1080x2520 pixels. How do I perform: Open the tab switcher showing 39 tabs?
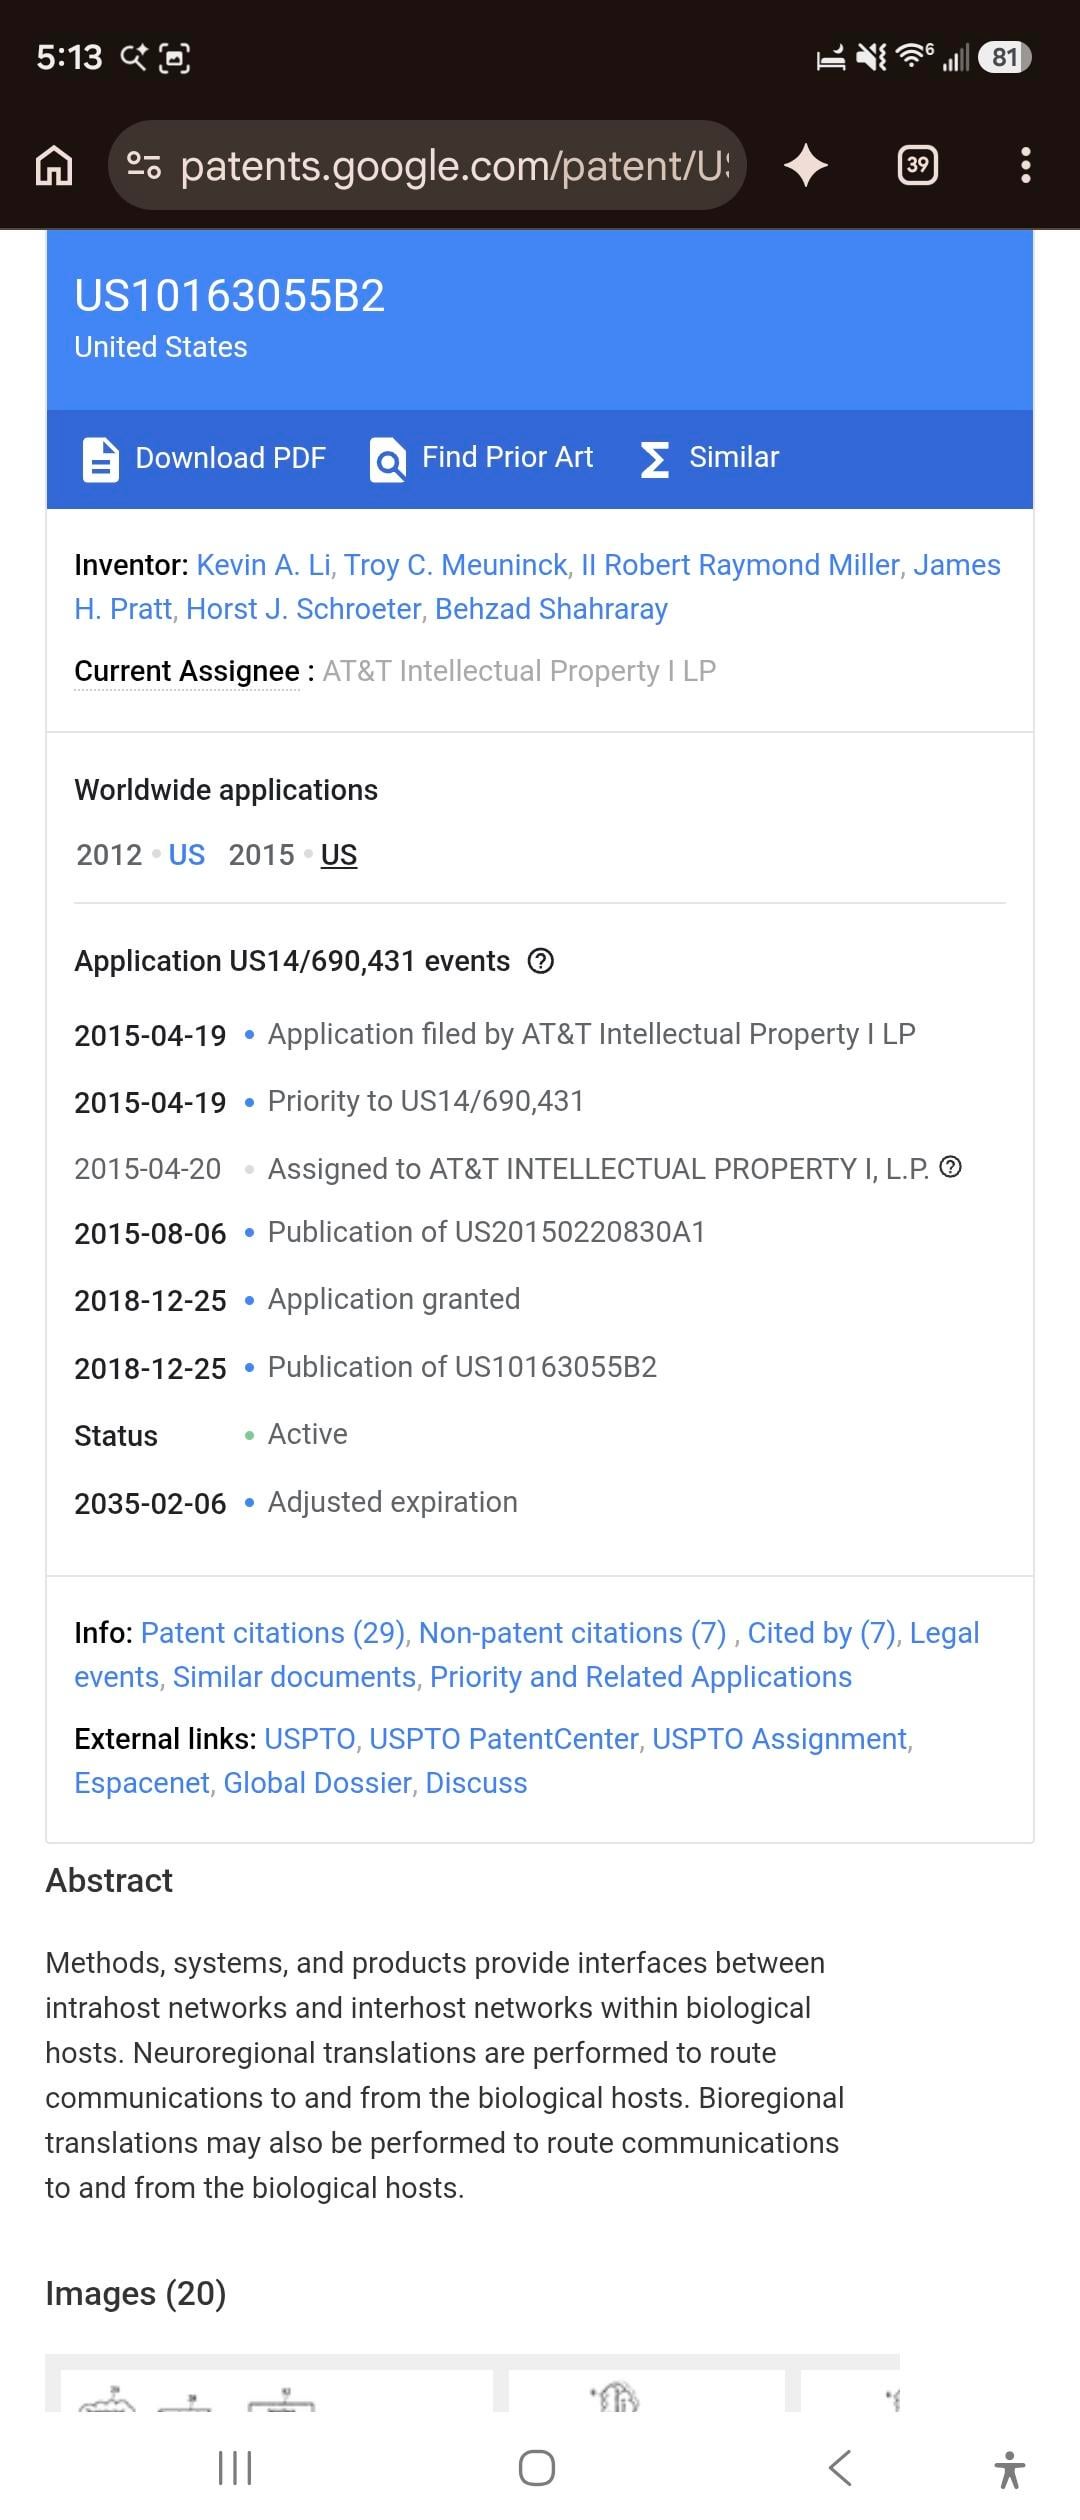coord(918,165)
